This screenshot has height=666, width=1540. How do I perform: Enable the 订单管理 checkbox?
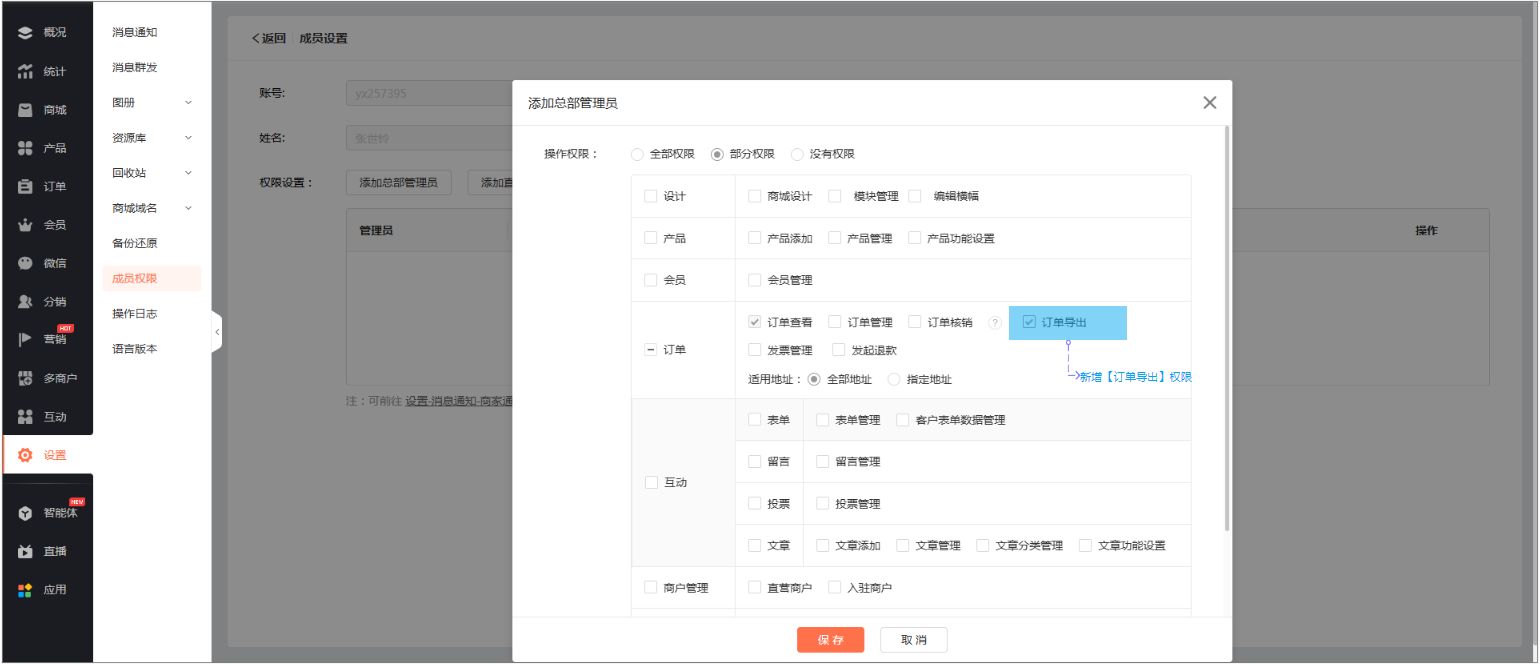834,322
